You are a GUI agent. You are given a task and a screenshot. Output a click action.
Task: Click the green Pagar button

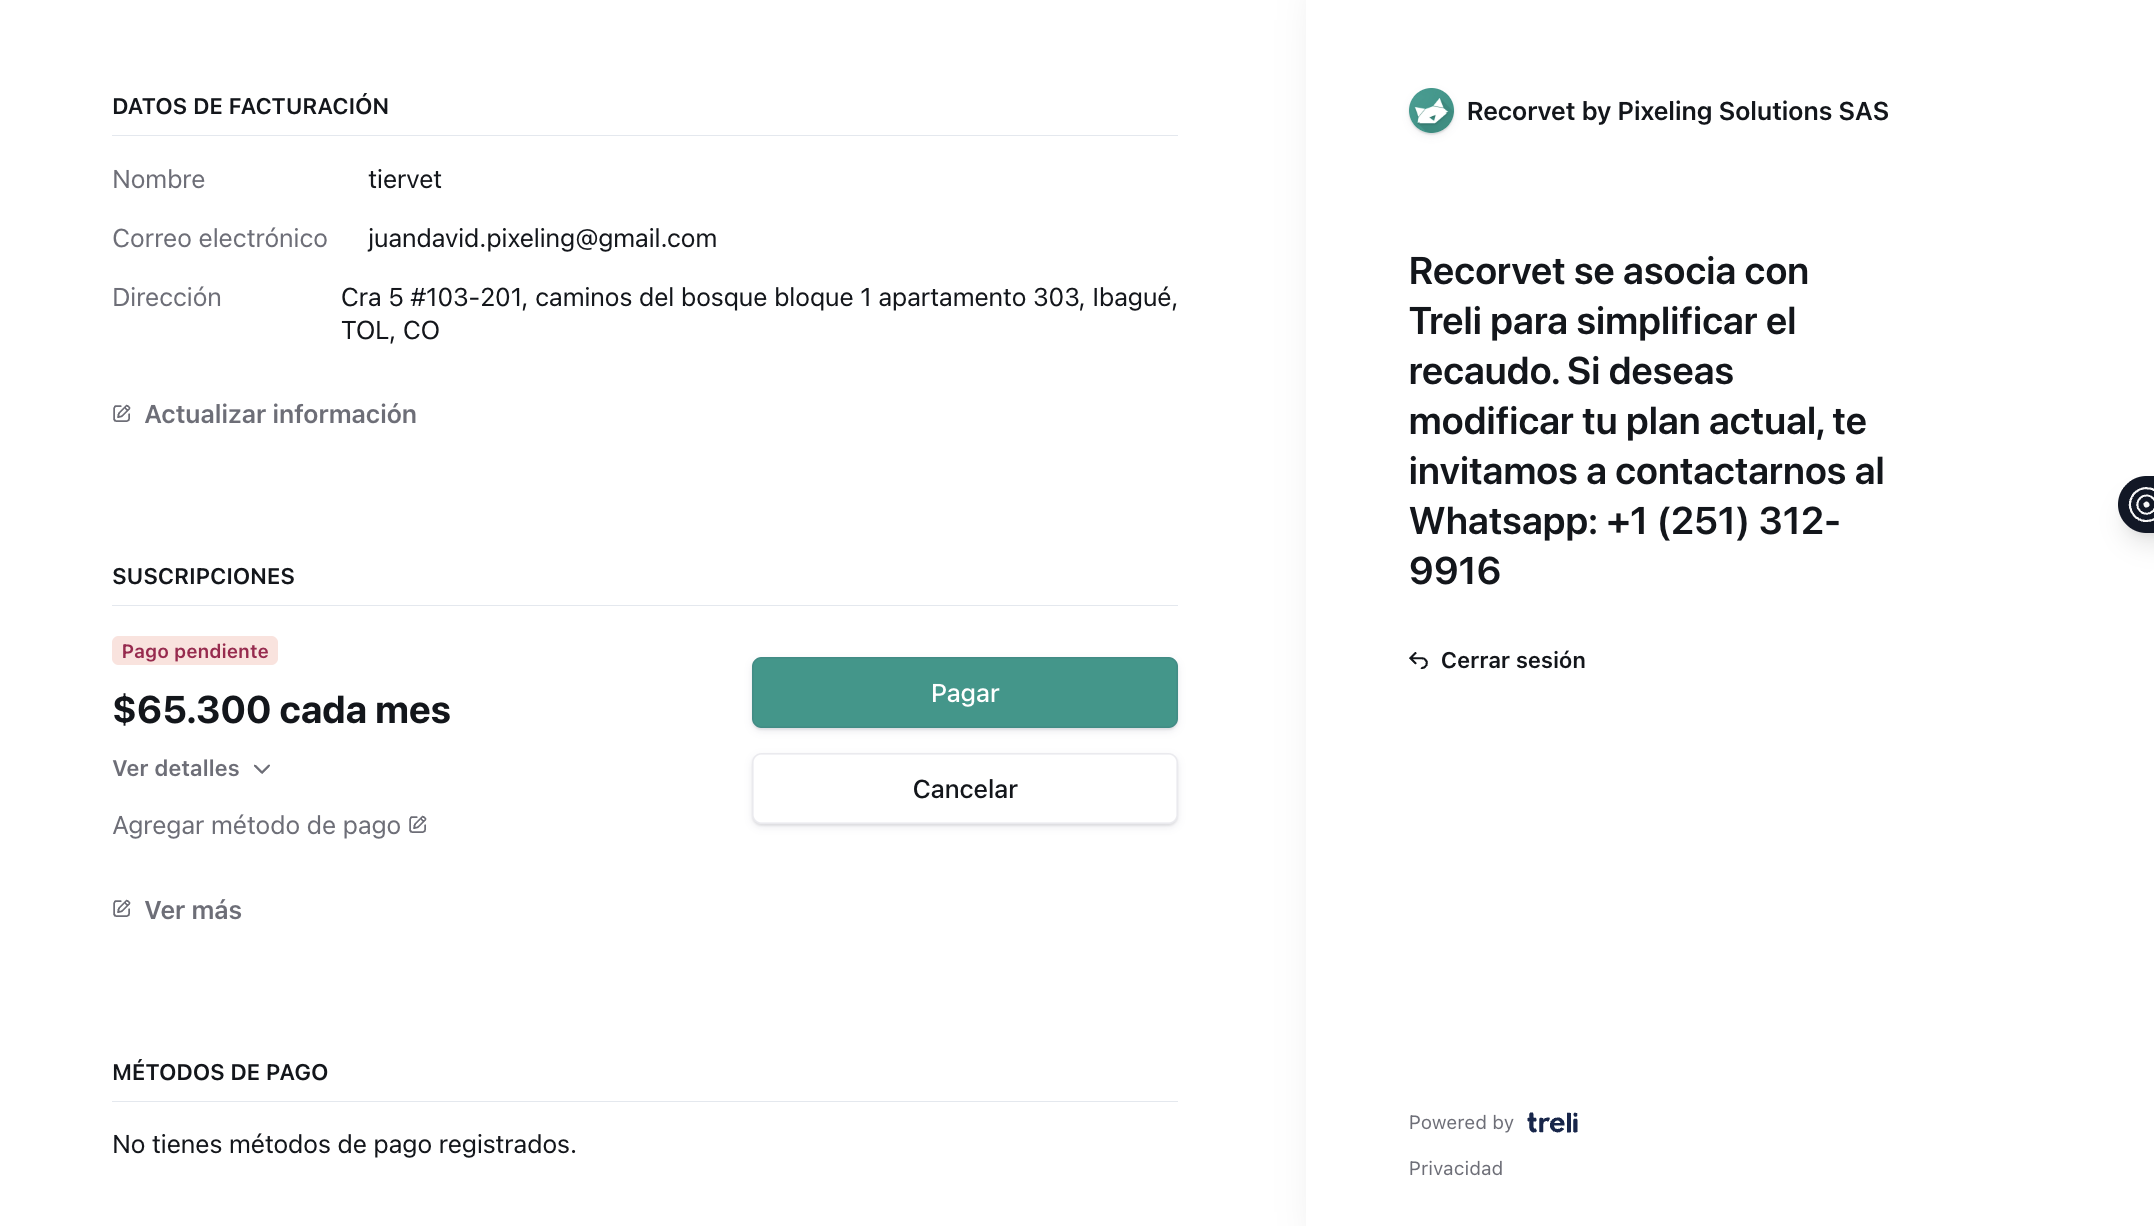point(964,692)
